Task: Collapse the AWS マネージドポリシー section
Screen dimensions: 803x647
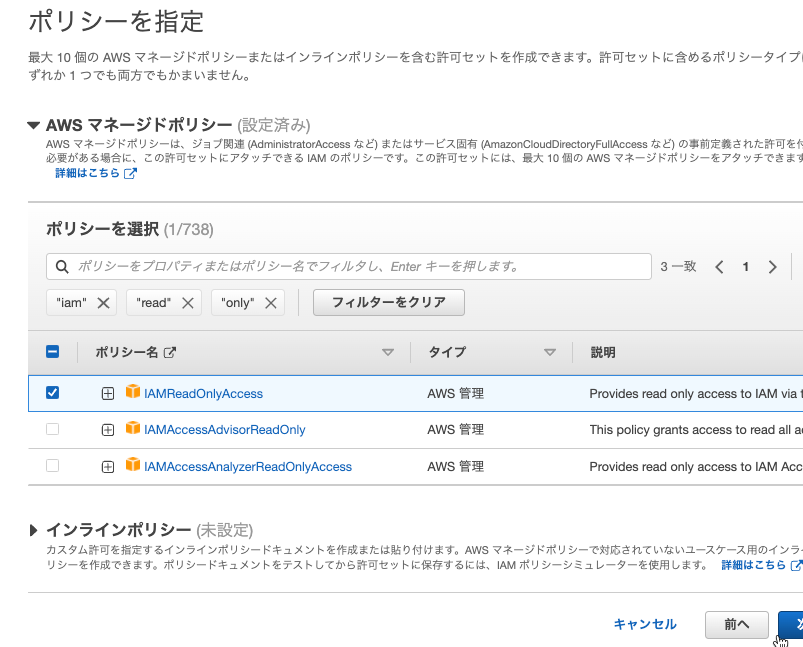Action: [x=33, y=124]
